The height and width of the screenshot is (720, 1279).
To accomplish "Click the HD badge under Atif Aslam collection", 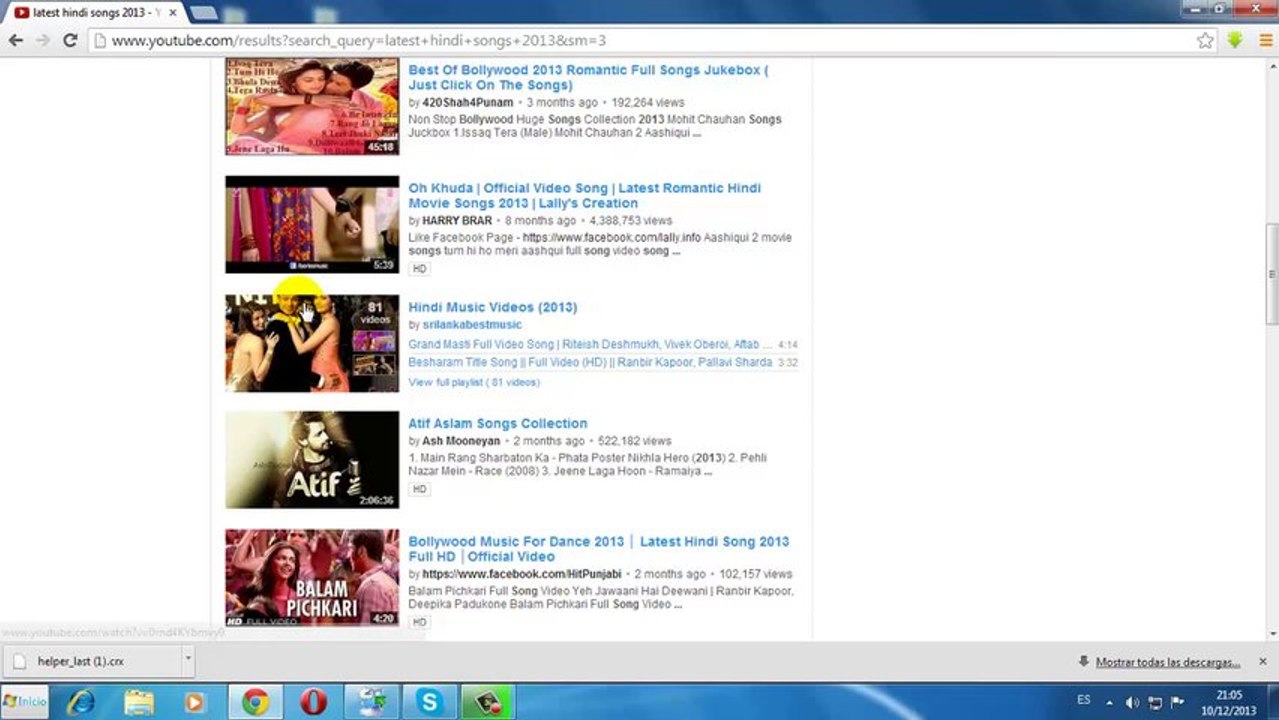I will tap(420, 489).
